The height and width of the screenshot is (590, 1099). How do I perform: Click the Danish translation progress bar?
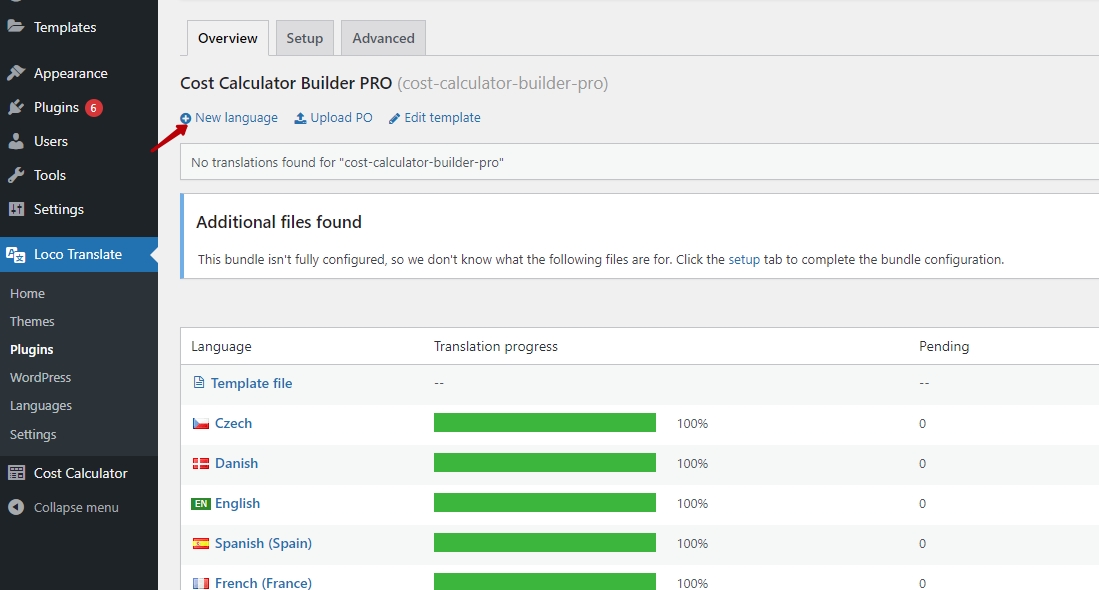click(545, 462)
